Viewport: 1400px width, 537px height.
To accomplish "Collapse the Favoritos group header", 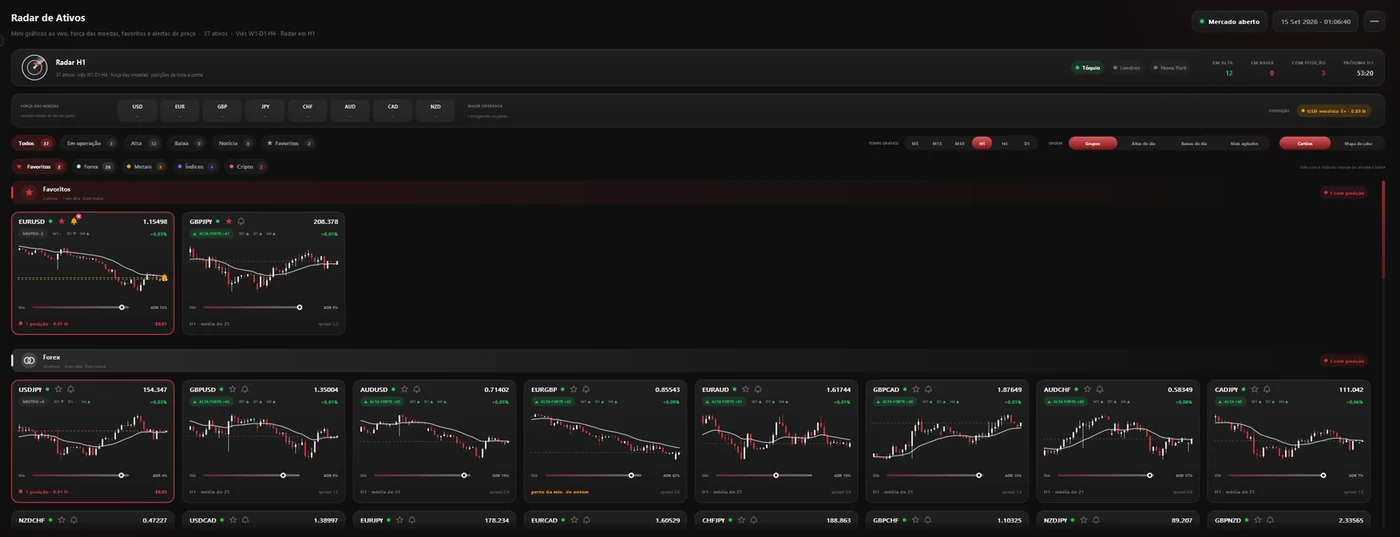I will [695, 192].
